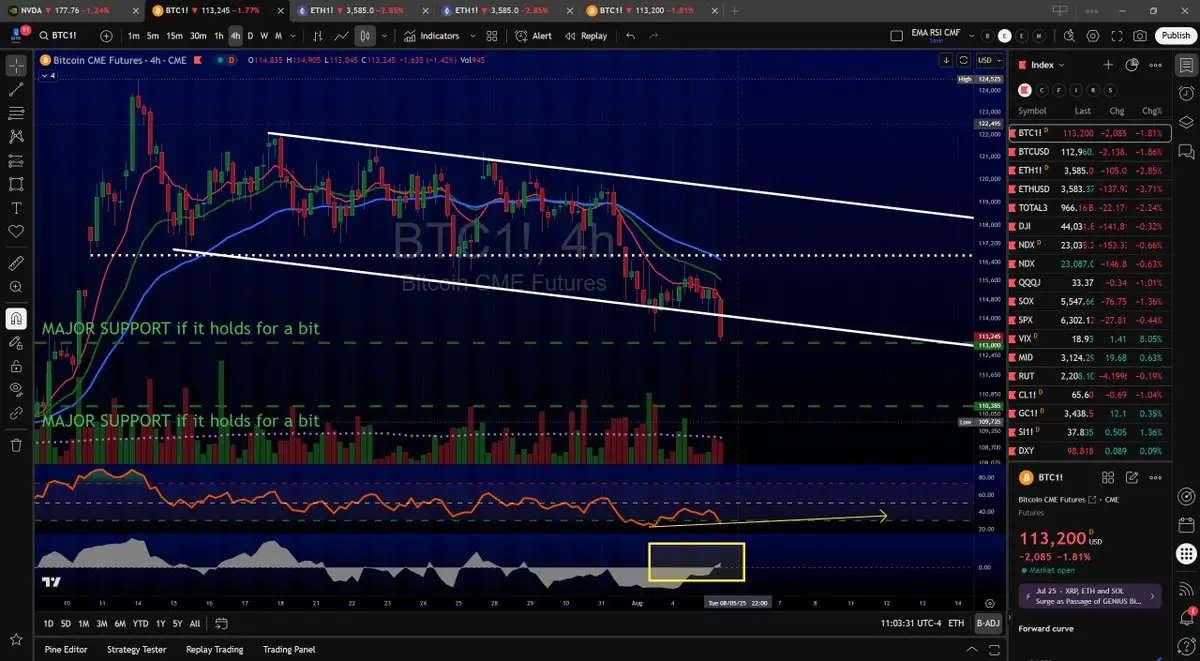Viewport: 1200px width, 661px height.
Task: Select BTCUSD in watchlist
Action: pos(1090,152)
